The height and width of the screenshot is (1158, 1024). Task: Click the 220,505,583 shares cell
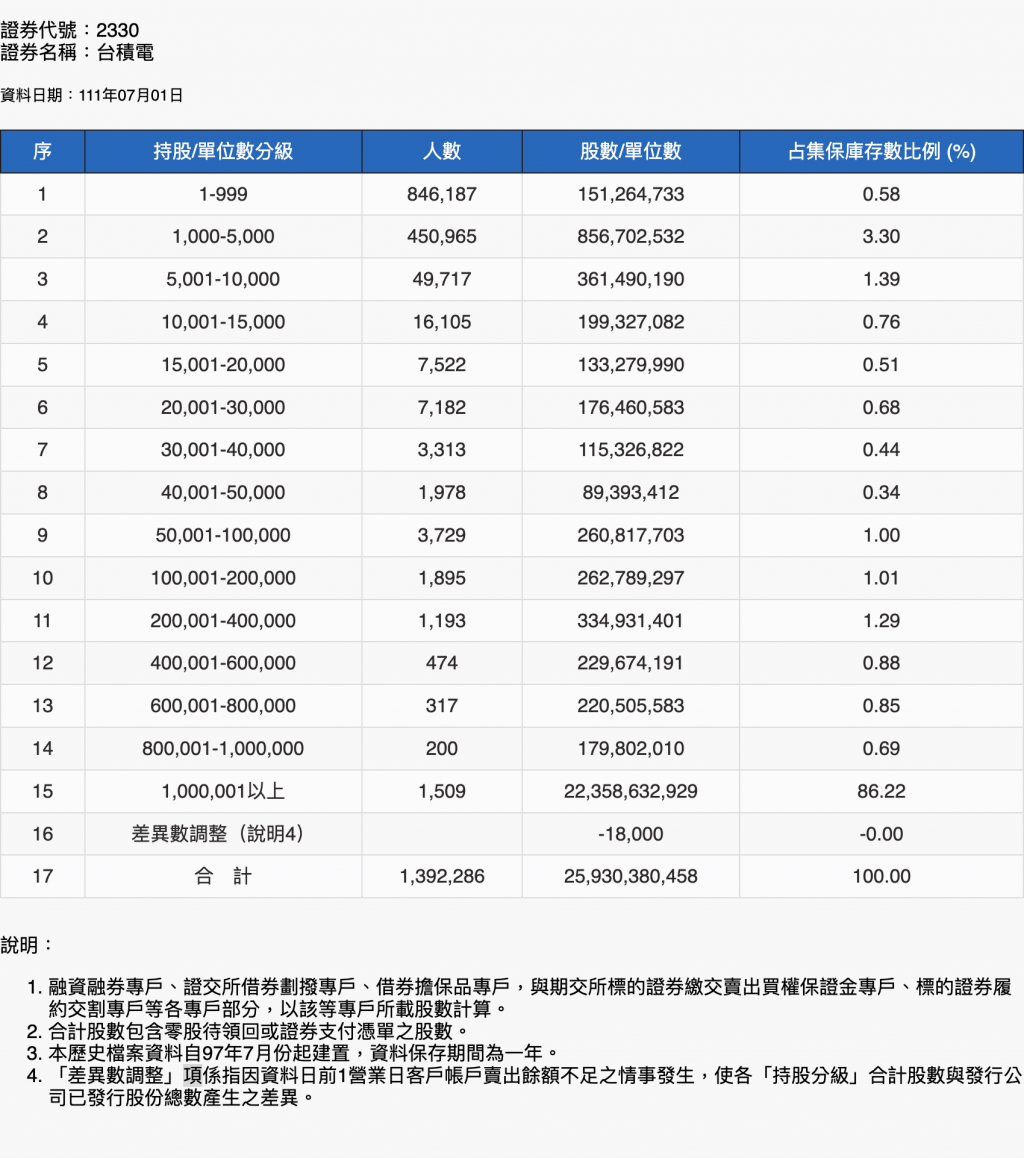point(630,706)
